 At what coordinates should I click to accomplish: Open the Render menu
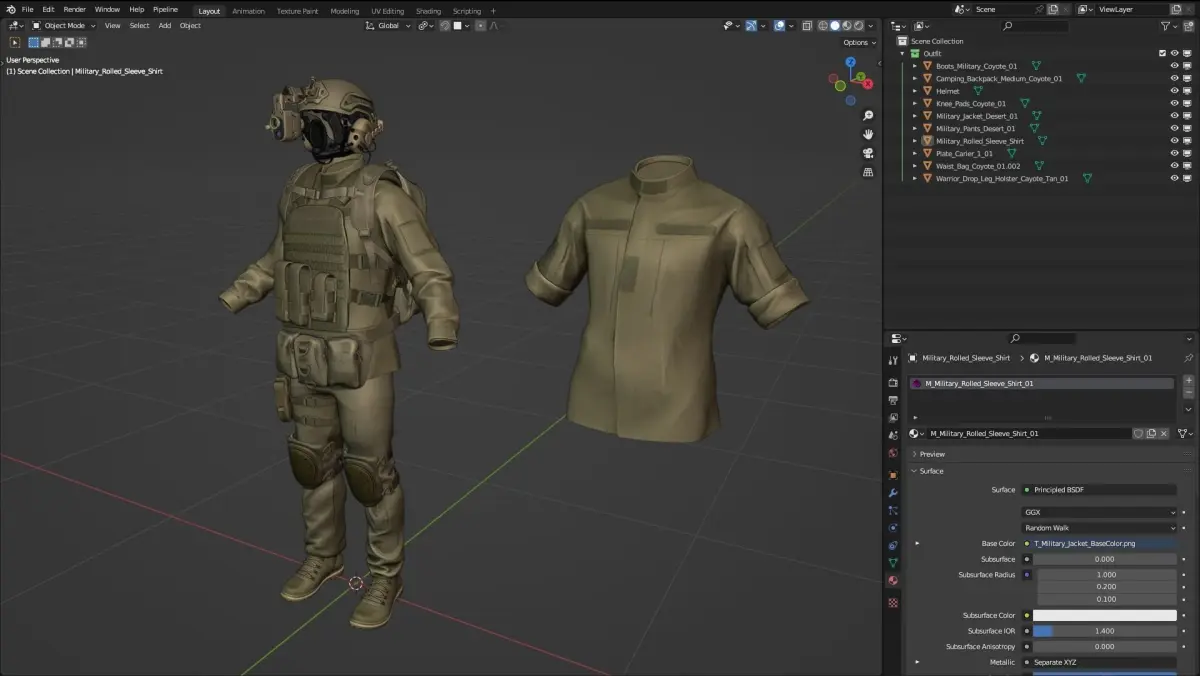[x=75, y=9]
